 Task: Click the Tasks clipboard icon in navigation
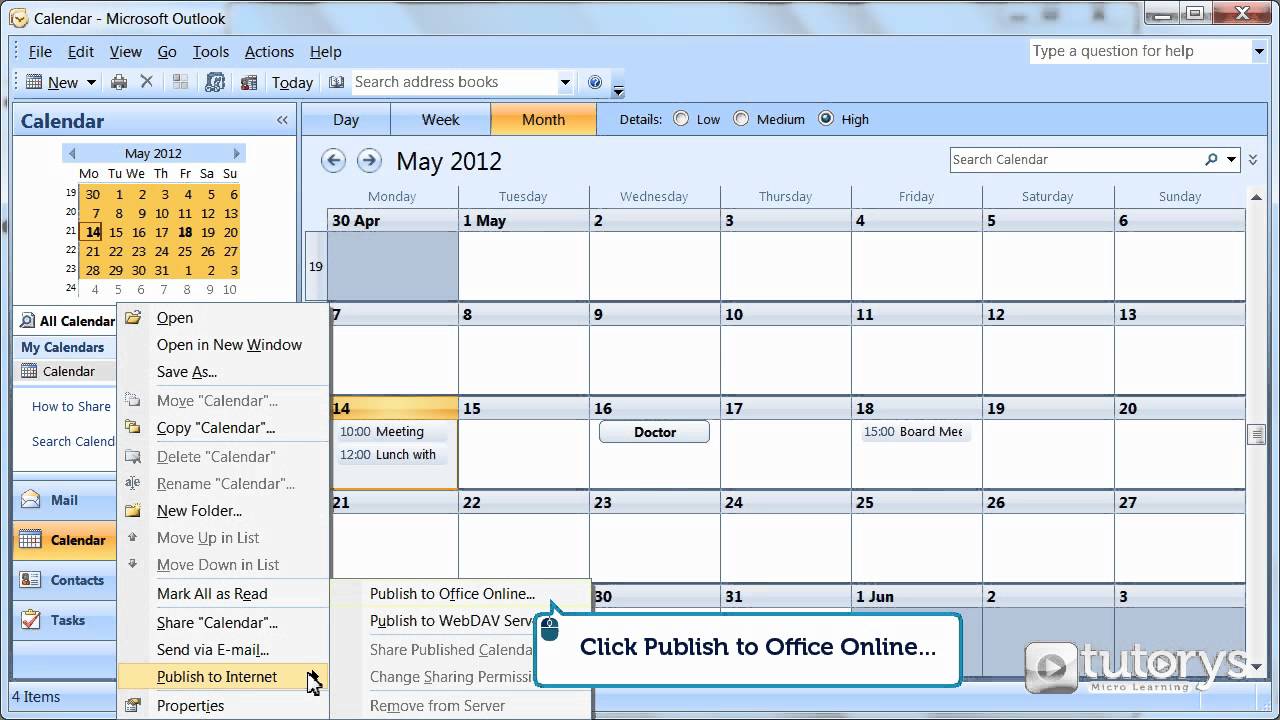click(31, 619)
